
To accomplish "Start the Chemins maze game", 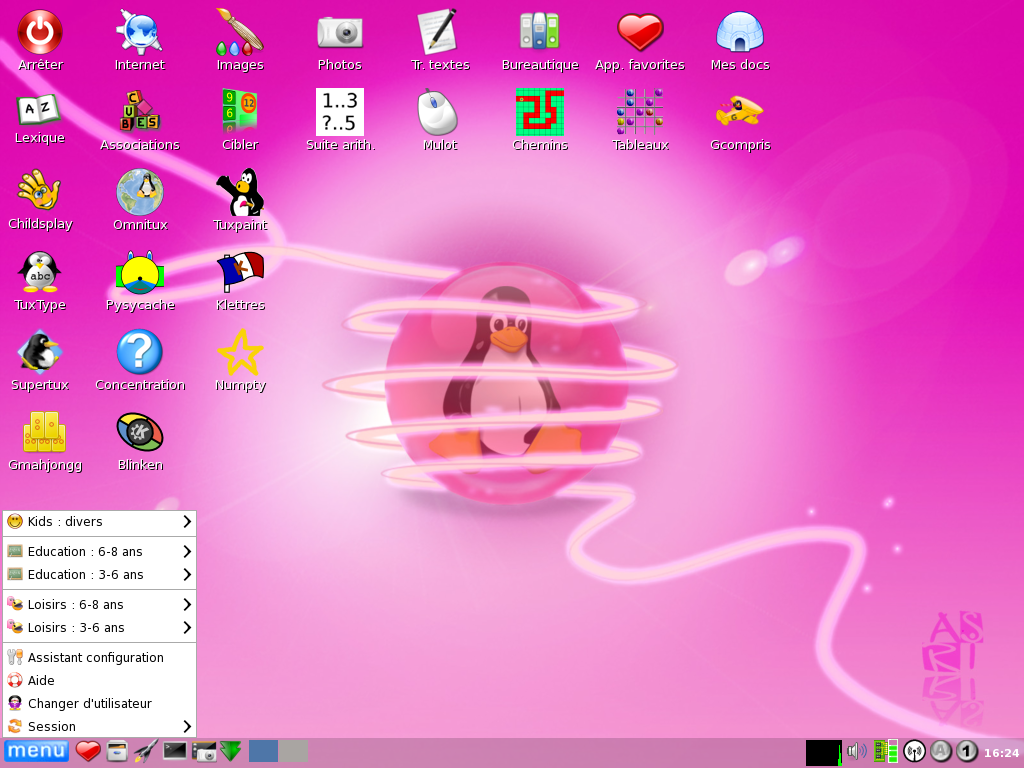I will click(x=539, y=112).
